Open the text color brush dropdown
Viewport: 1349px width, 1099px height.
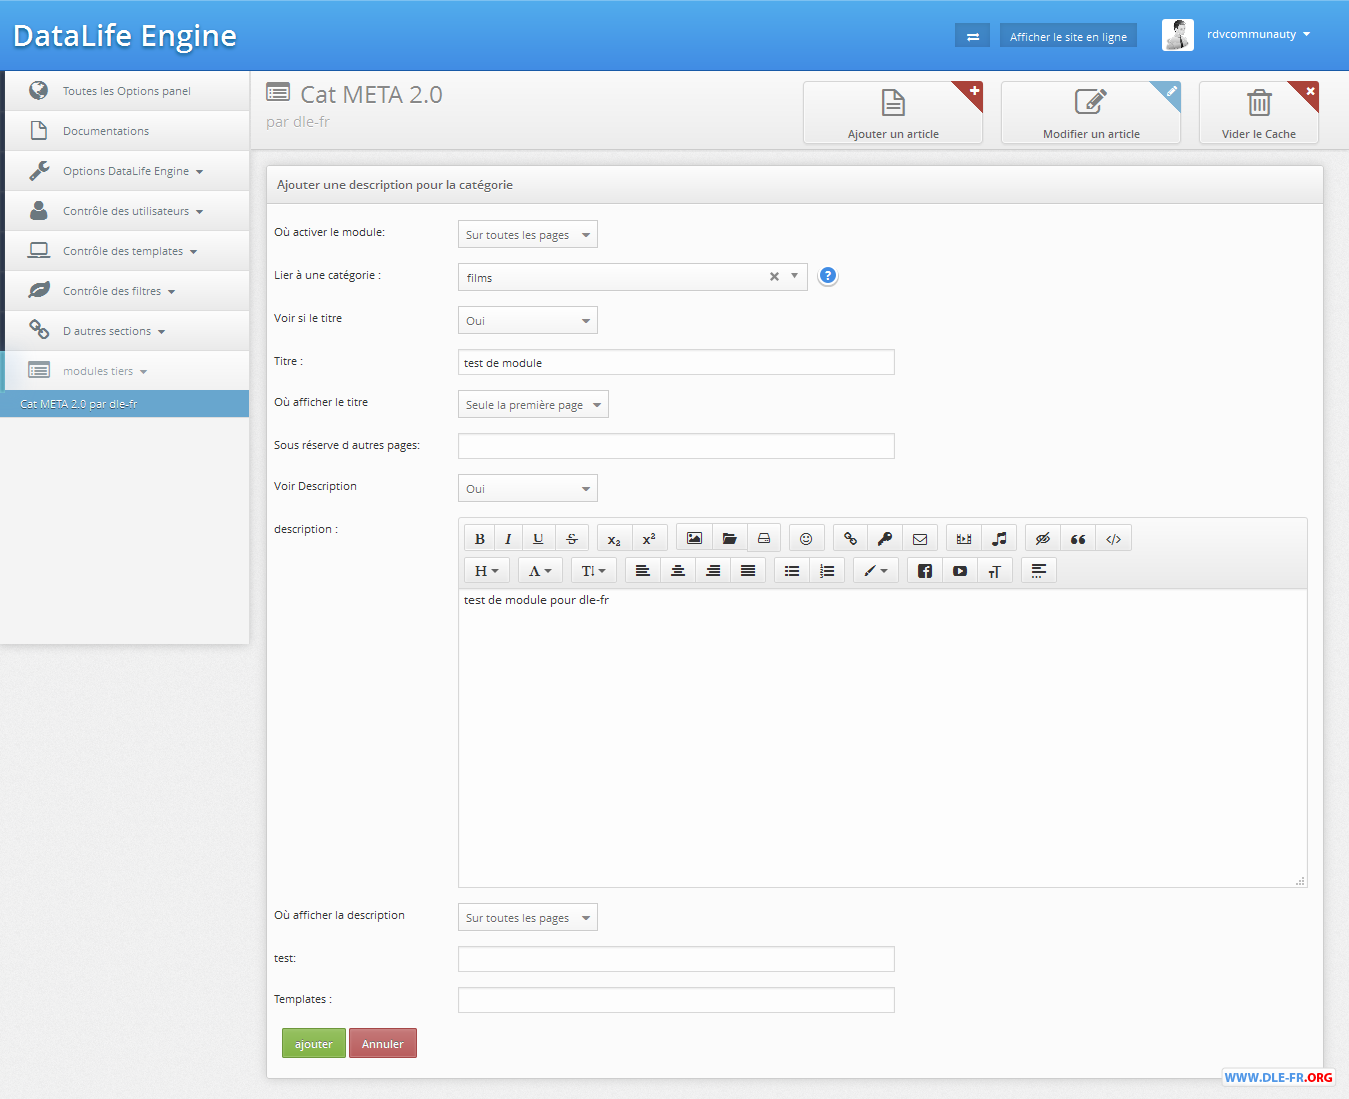click(x=876, y=571)
